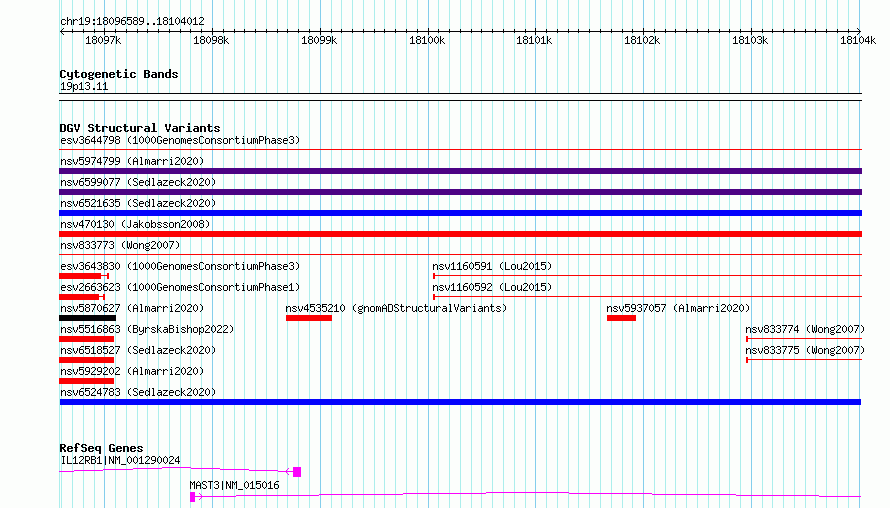Click the purple nsv5974799 variant bar

tap(460, 171)
